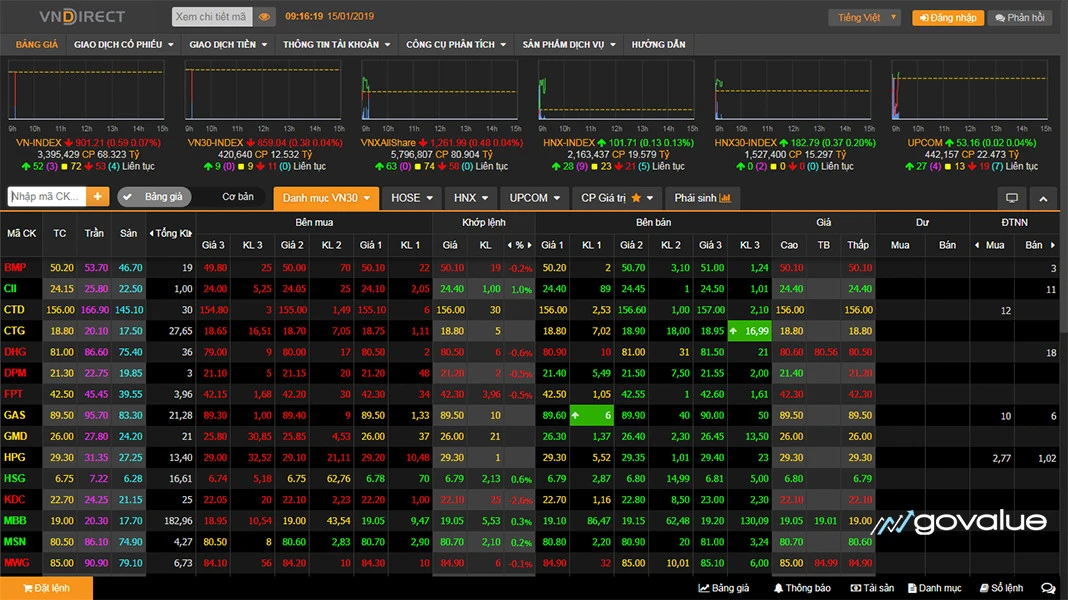
Task: Click the Phái sinh derivatives chart tab
Action: [x=702, y=198]
